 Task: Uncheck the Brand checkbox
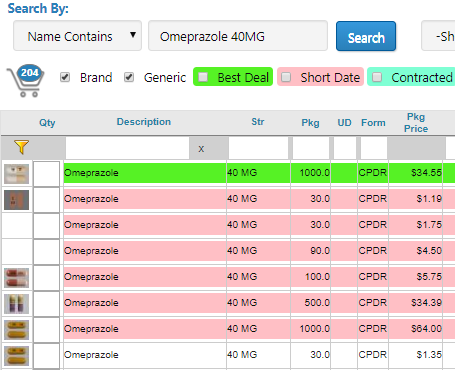65,77
